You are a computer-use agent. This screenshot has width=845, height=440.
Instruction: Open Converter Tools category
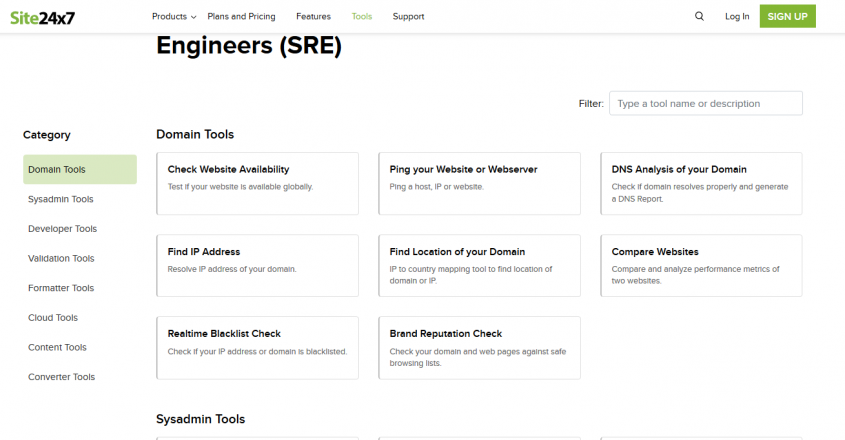click(x=62, y=377)
